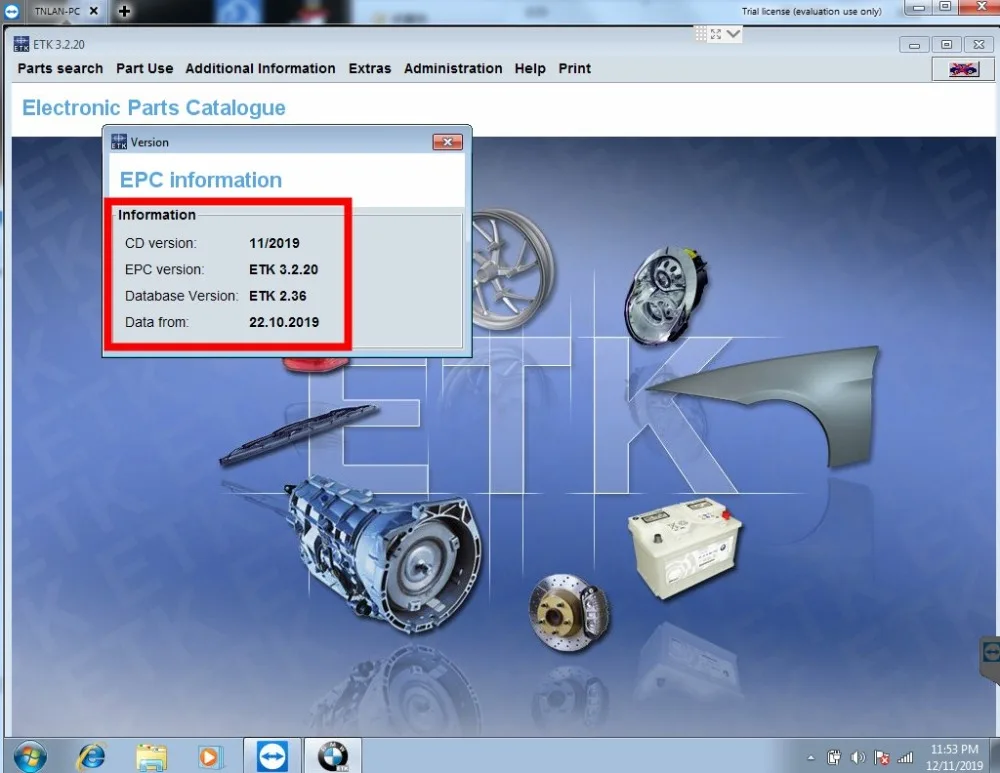Expand the TeamViewer toolbar chevron
Screen dimensions: 1000x773
[733, 34]
